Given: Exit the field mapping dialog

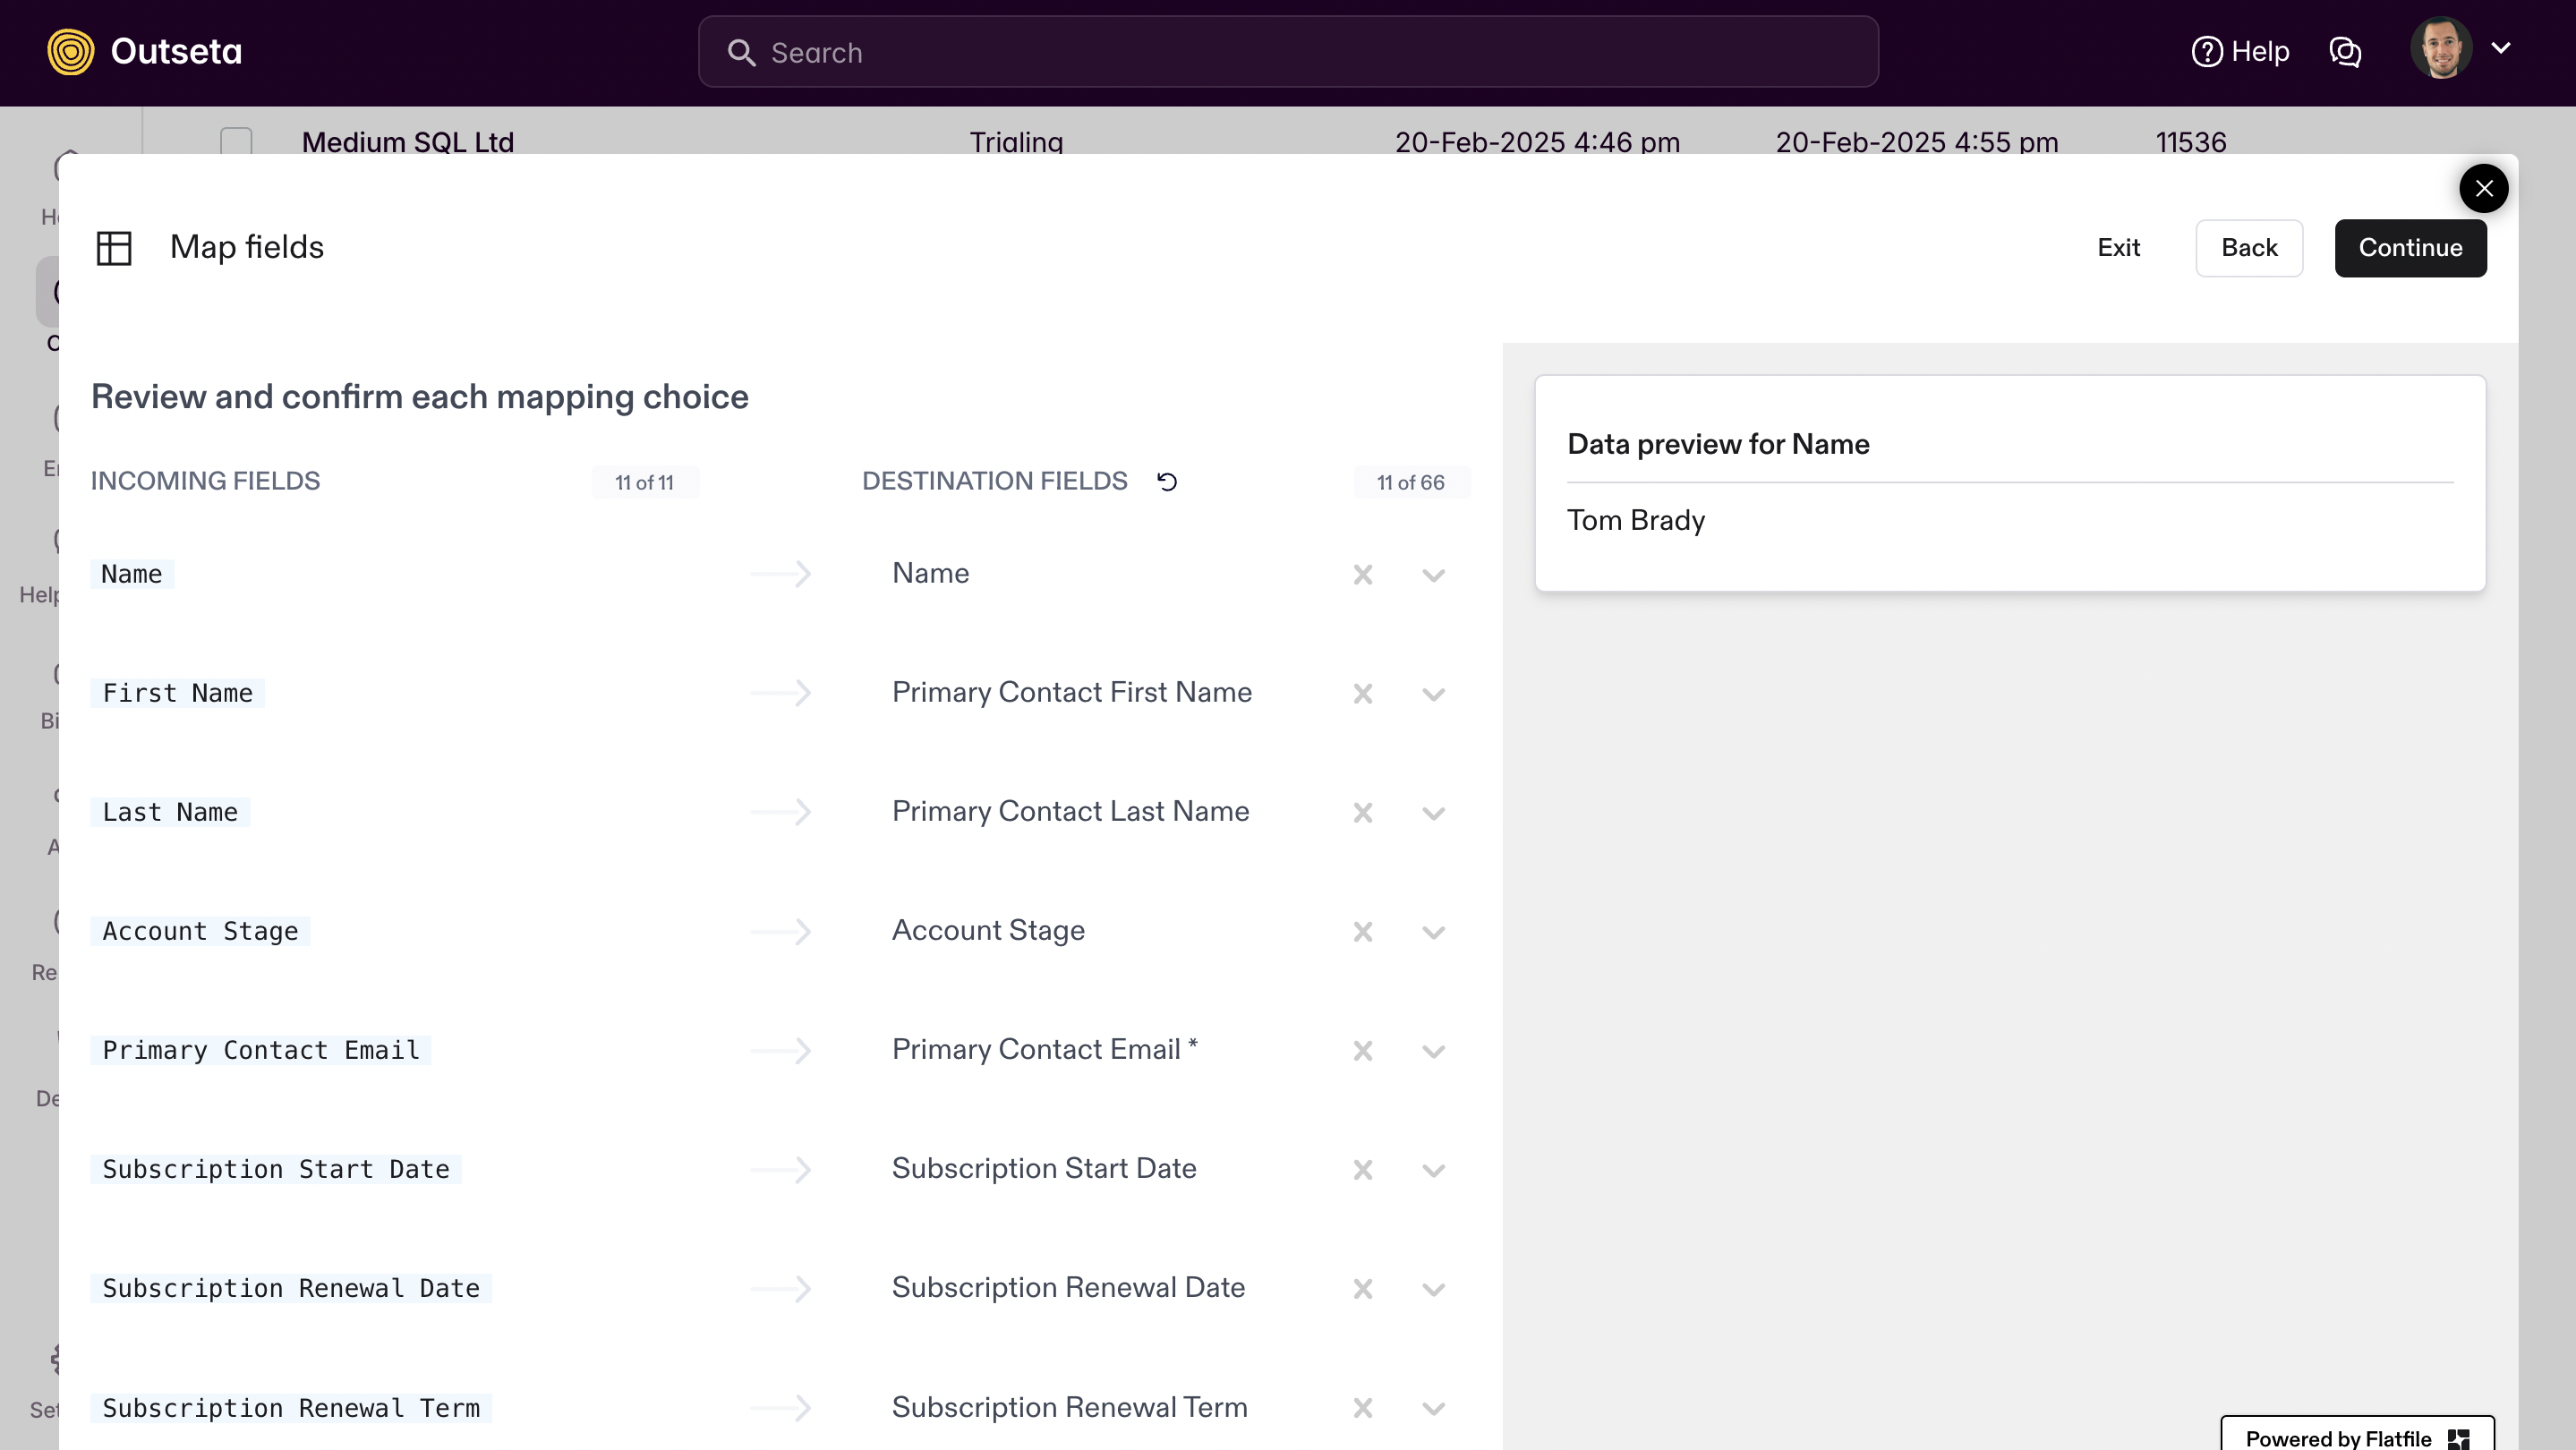Looking at the screenshot, I should click(2119, 247).
